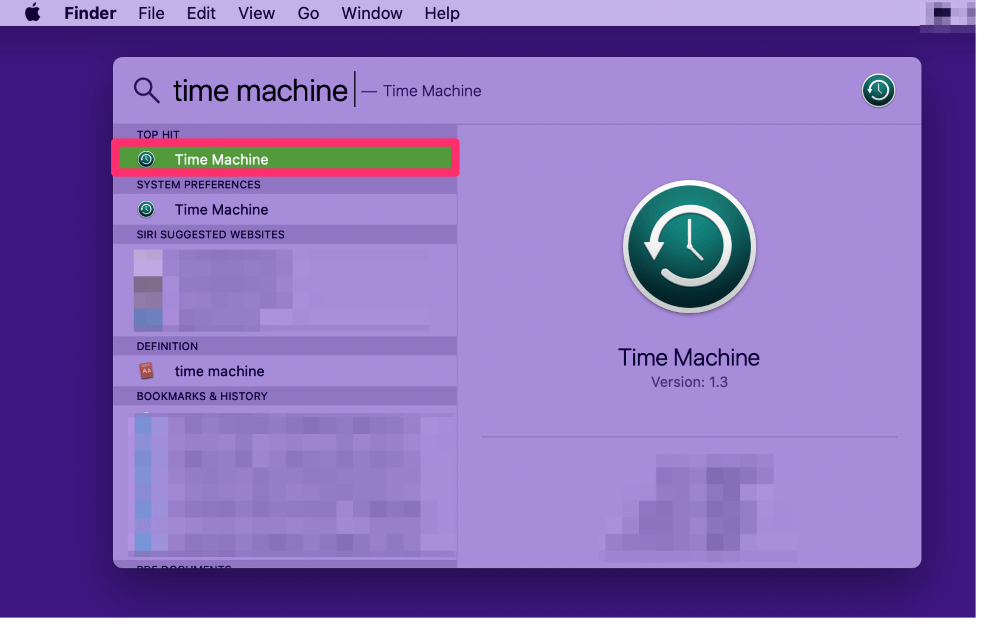Viewport: 1000px width, 642px height.
Task: Open the Finder menu
Action: coord(90,13)
